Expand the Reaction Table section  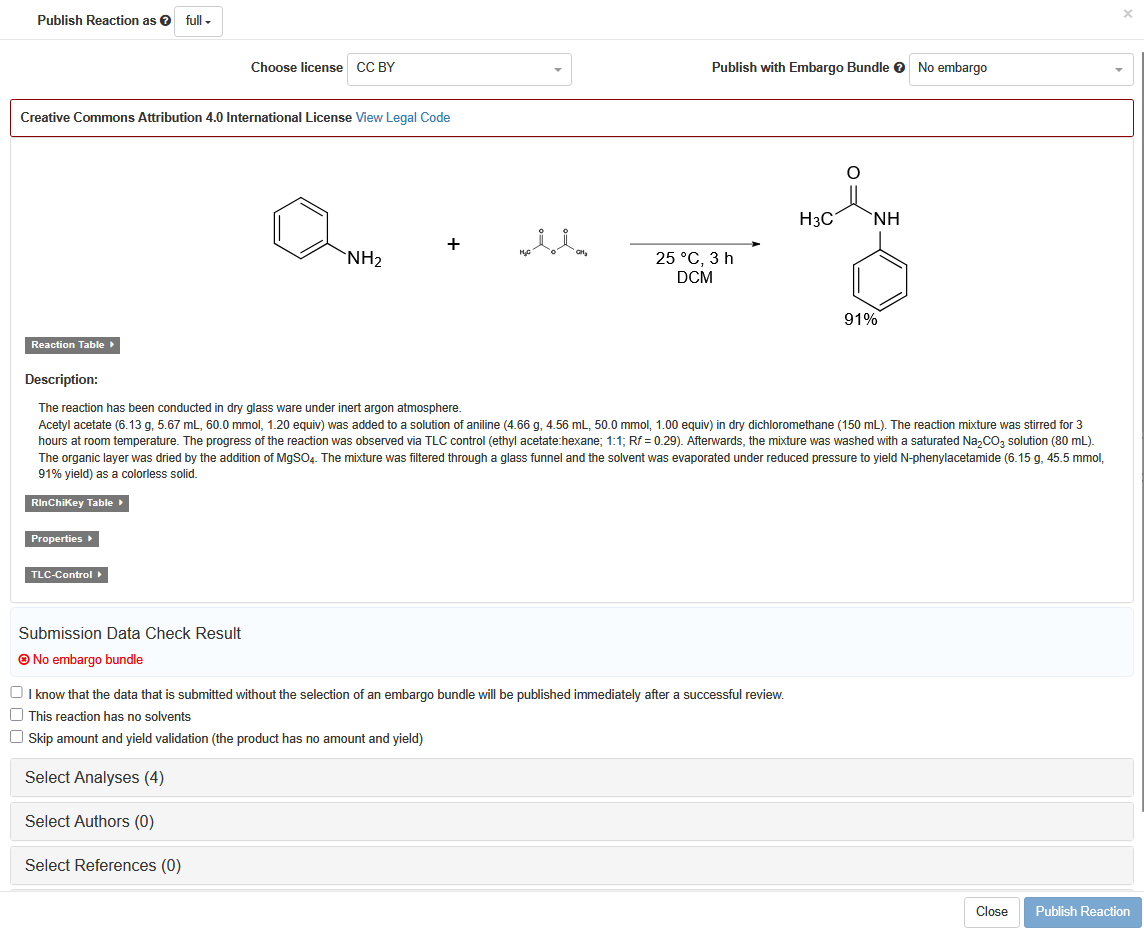72,345
